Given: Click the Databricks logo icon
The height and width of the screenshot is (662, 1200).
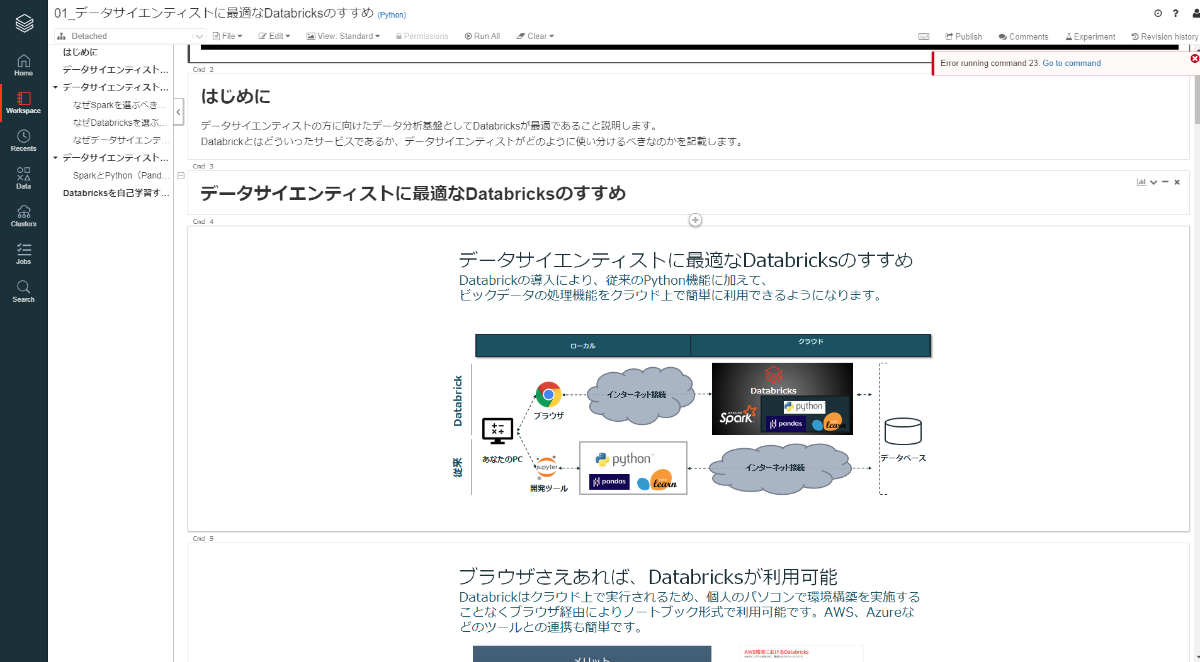Looking at the screenshot, I should pyautogui.click(x=24, y=22).
